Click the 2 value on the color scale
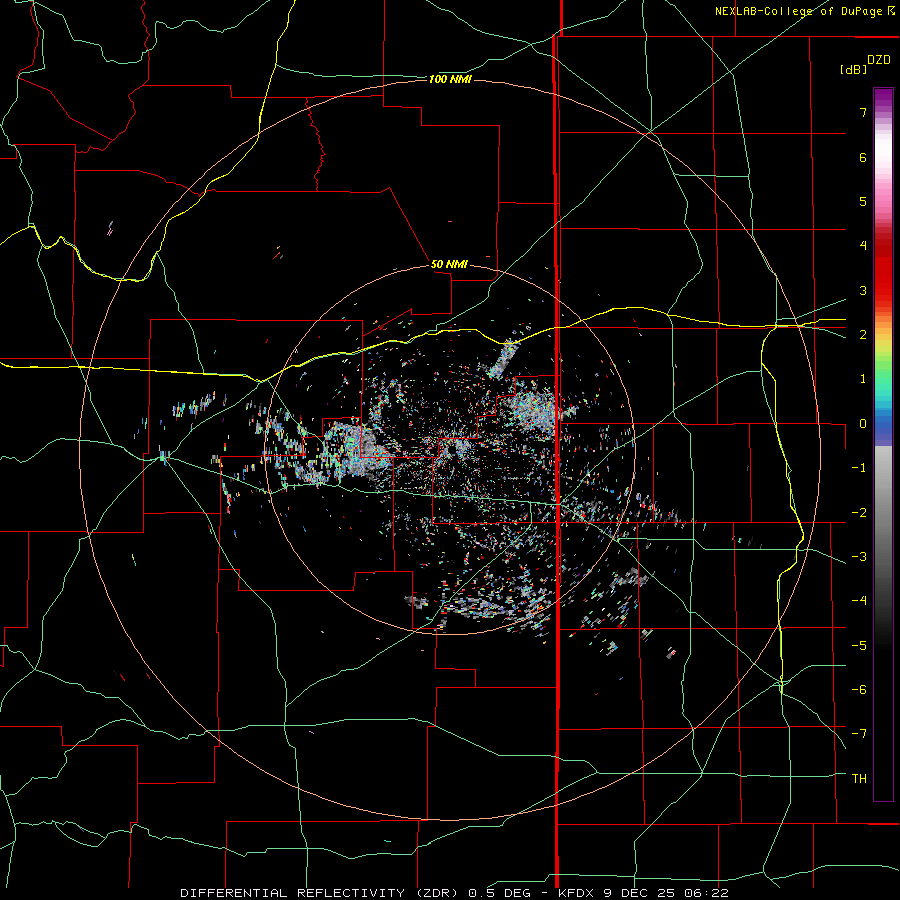The image size is (900, 900). click(863, 335)
